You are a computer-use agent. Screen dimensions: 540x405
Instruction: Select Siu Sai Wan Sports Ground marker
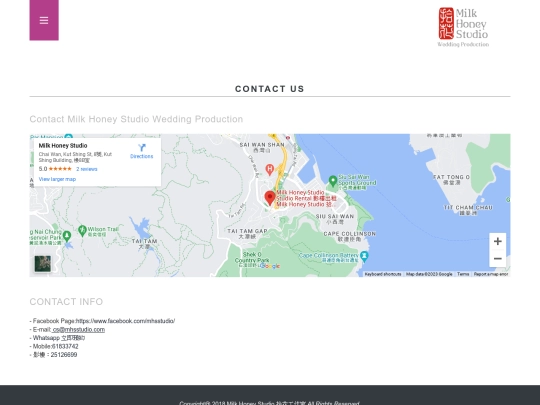click(333, 180)
